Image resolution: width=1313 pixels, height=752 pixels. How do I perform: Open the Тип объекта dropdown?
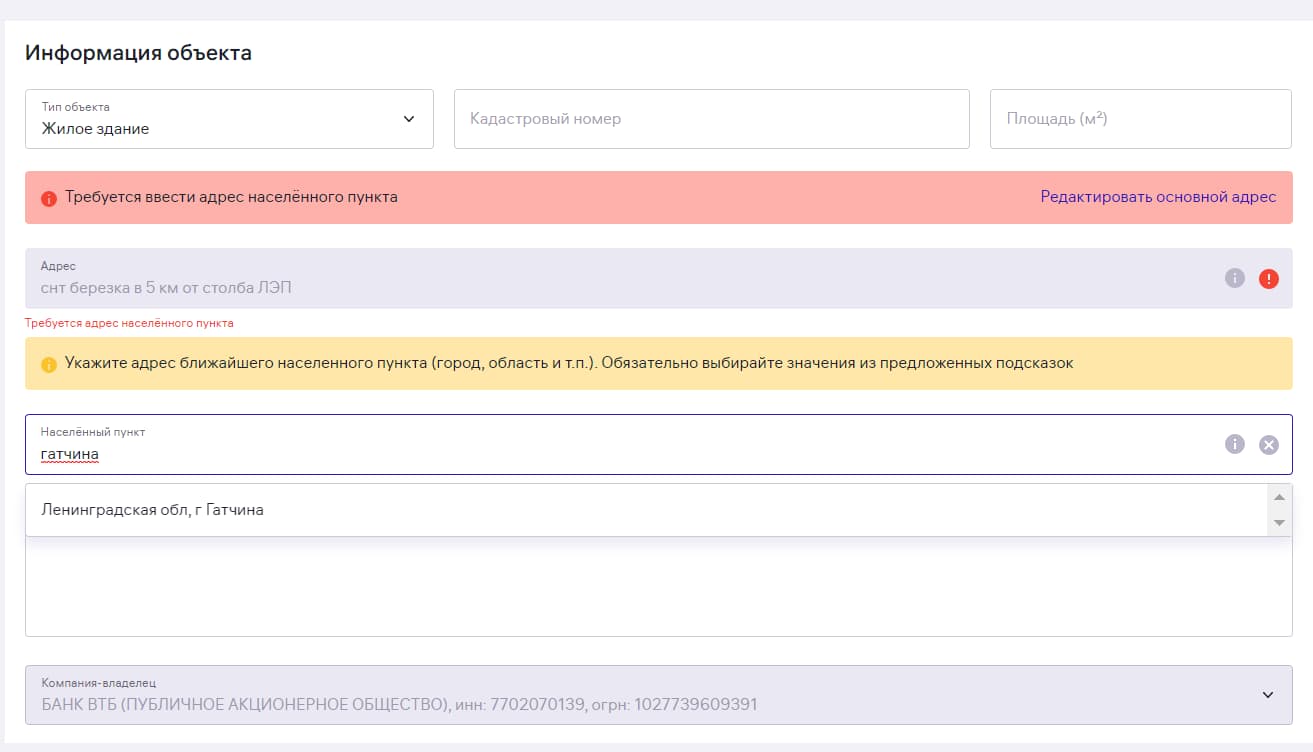point(229,119)
